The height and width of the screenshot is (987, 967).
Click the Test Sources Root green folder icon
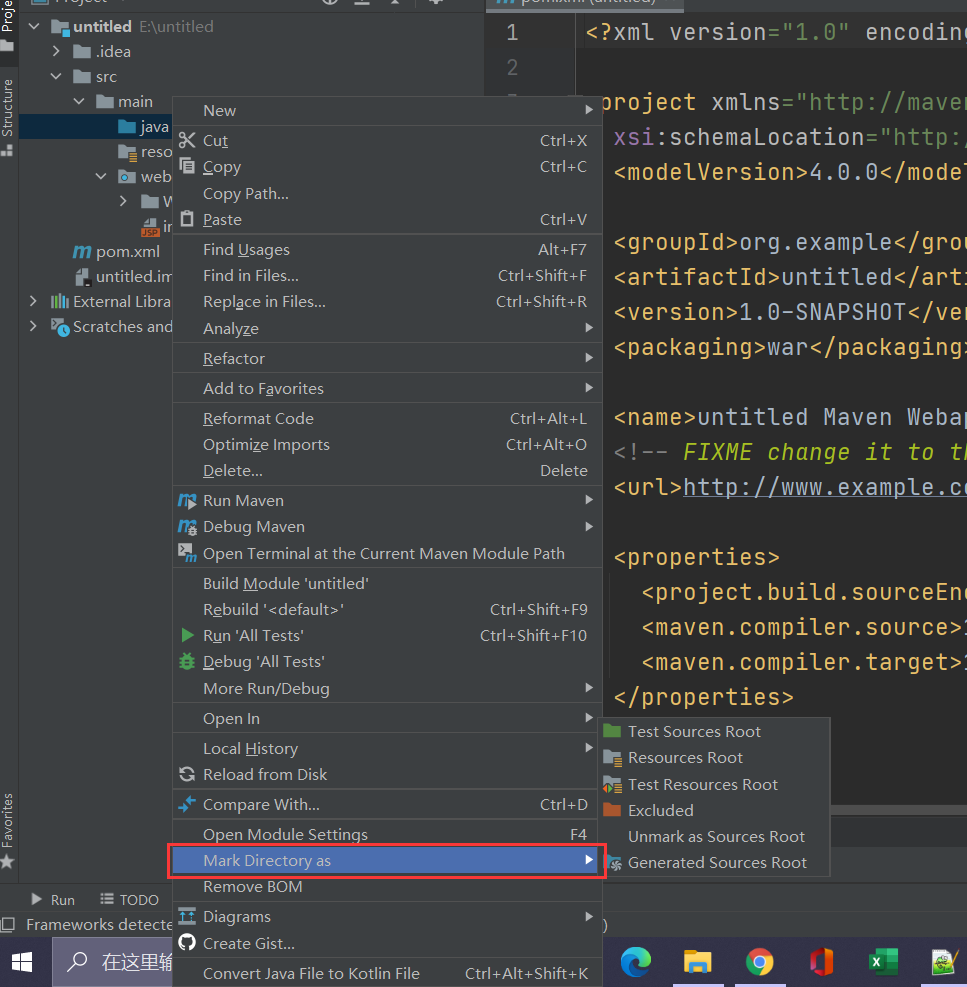pyautogui.click(x=612, y=731)
